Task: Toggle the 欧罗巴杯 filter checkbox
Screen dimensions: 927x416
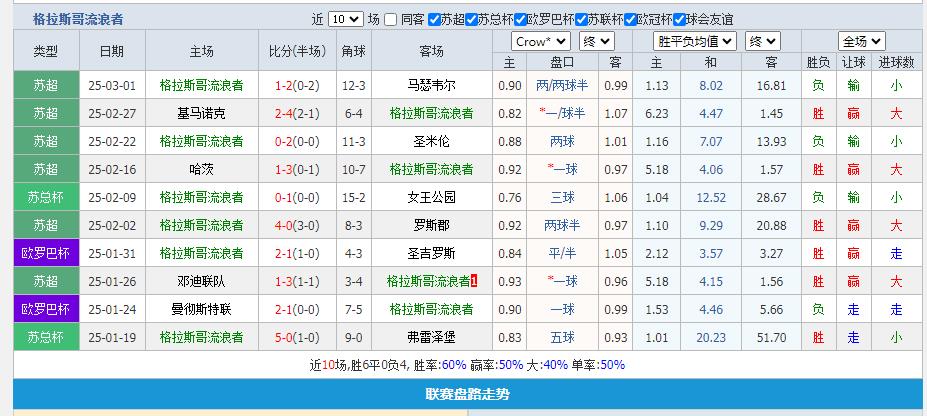Action: coord(521,19)
